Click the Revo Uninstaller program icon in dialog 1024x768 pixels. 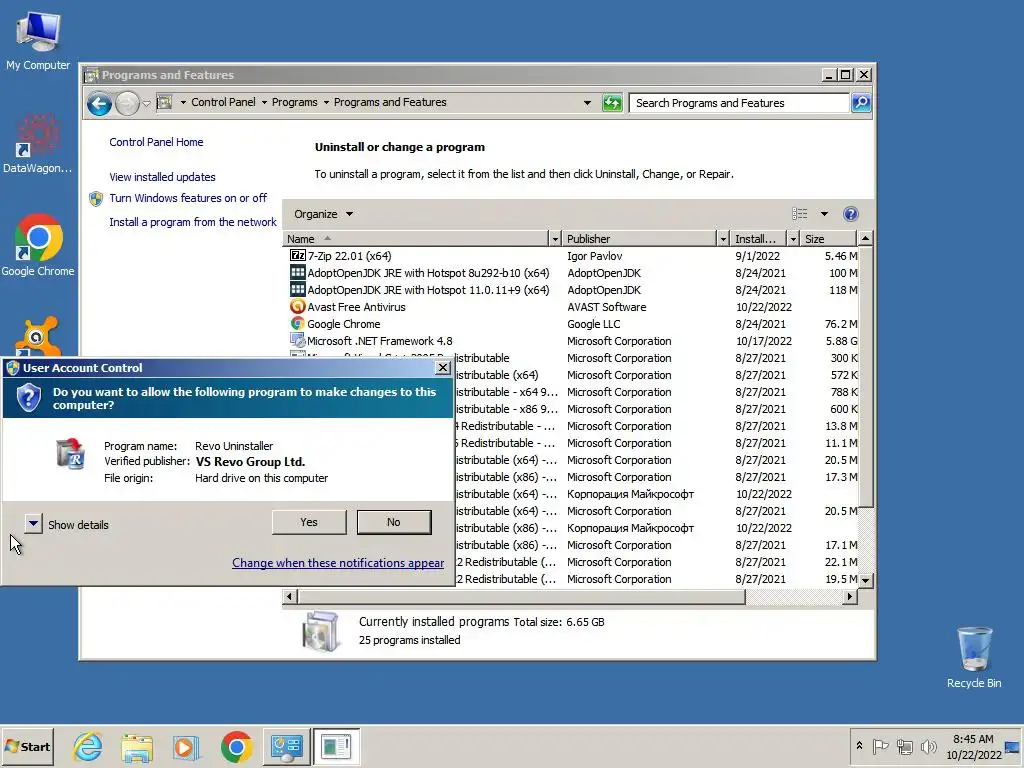coord(71,454)
